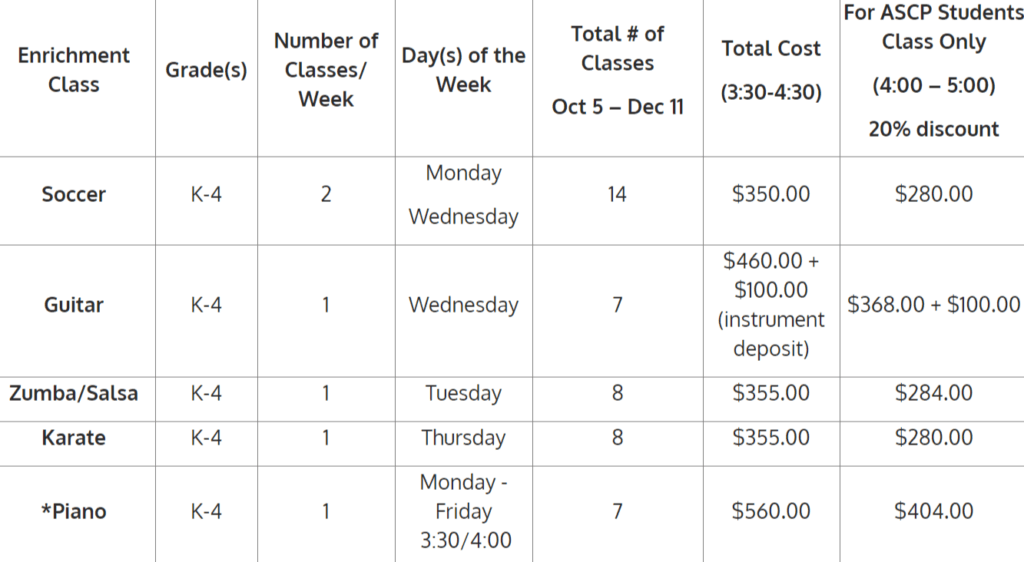
Task: Click the $368.00 + $100.00 cell
Action: coord(933,305)
